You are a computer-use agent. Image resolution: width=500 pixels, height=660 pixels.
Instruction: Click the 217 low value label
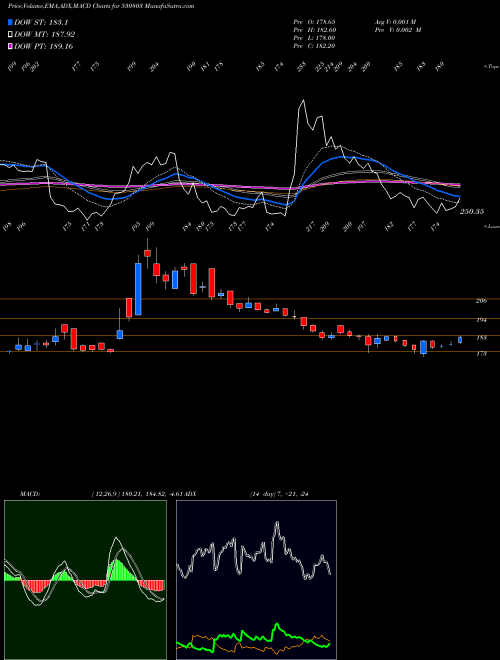[311, 226]
